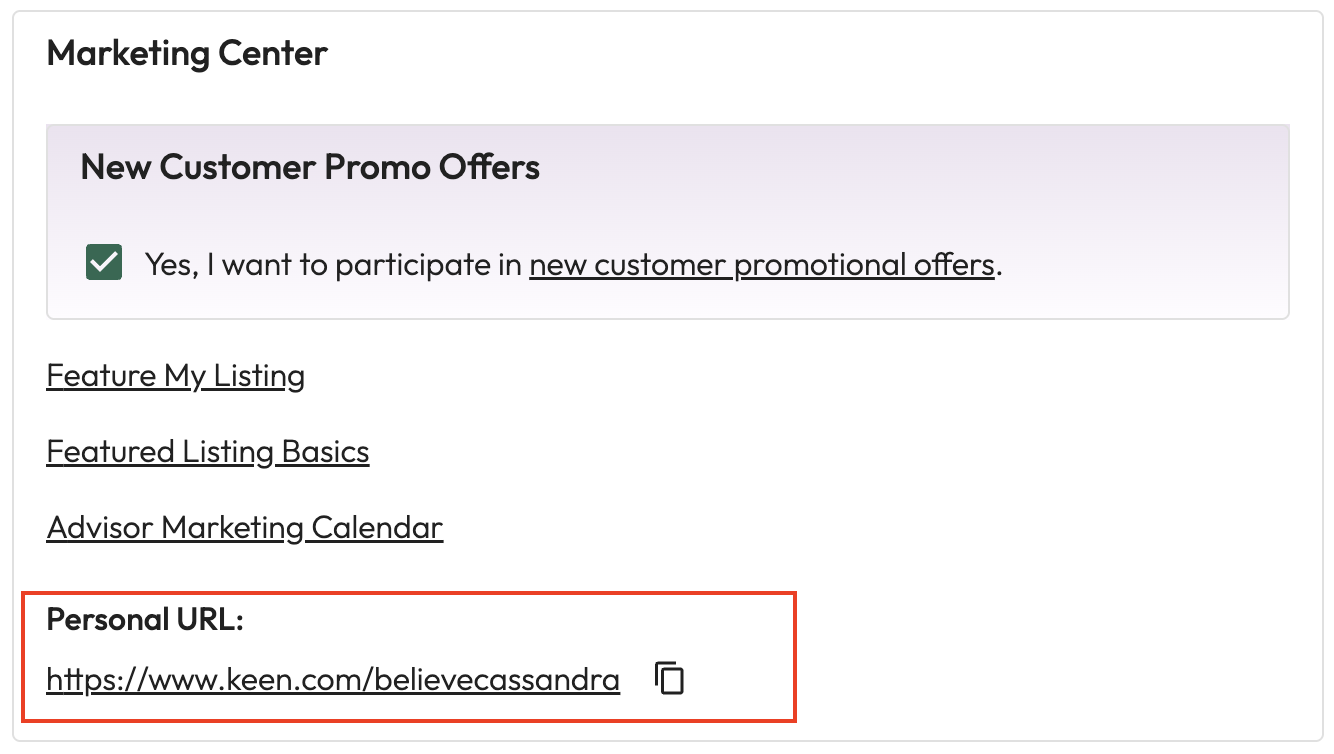Uncheck the promo offers participation checkbox
Viewport: 1334px width, 754px height.
[104, 264]
